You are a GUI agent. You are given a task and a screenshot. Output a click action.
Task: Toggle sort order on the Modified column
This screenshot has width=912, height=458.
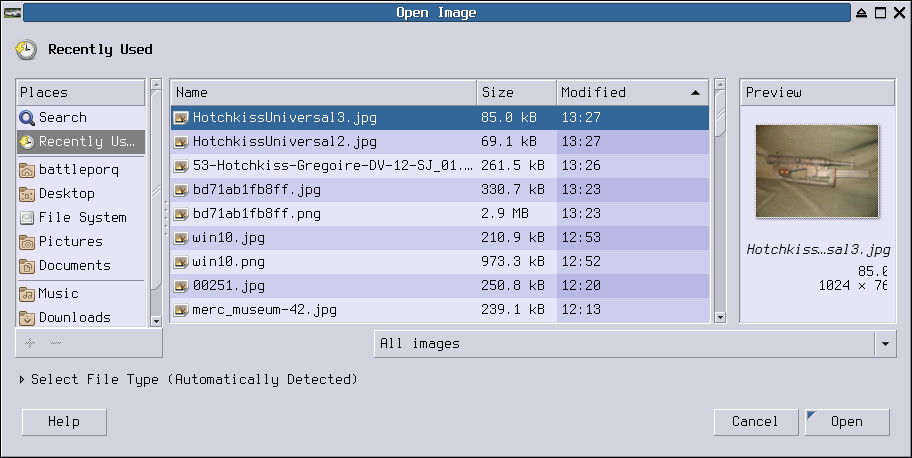tap(632, 93)
